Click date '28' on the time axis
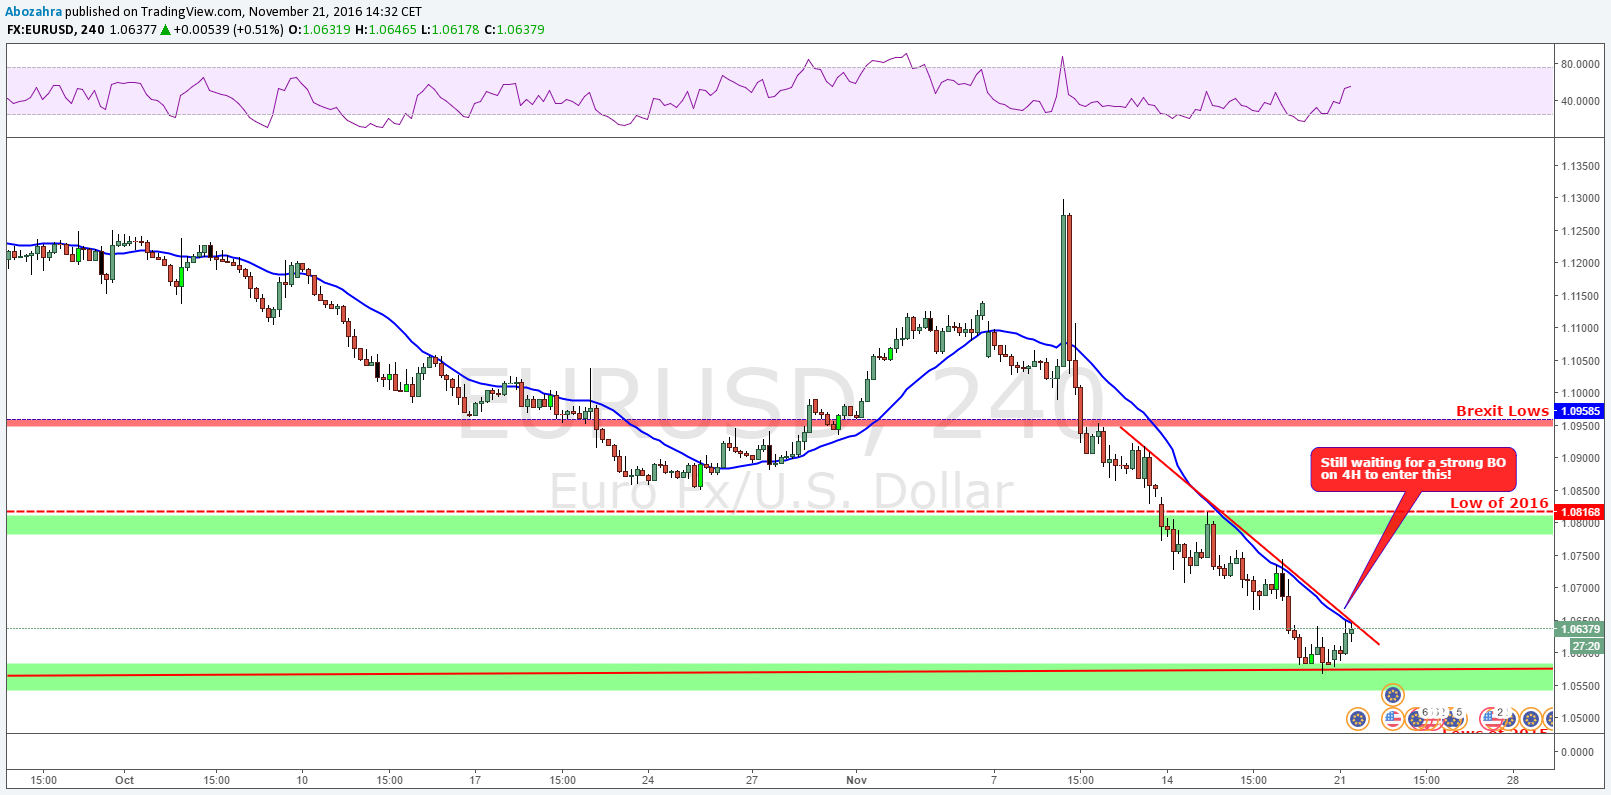The height and width of the screenshot is (795, 1611). pyautogui.click(x=1513, y=780)
